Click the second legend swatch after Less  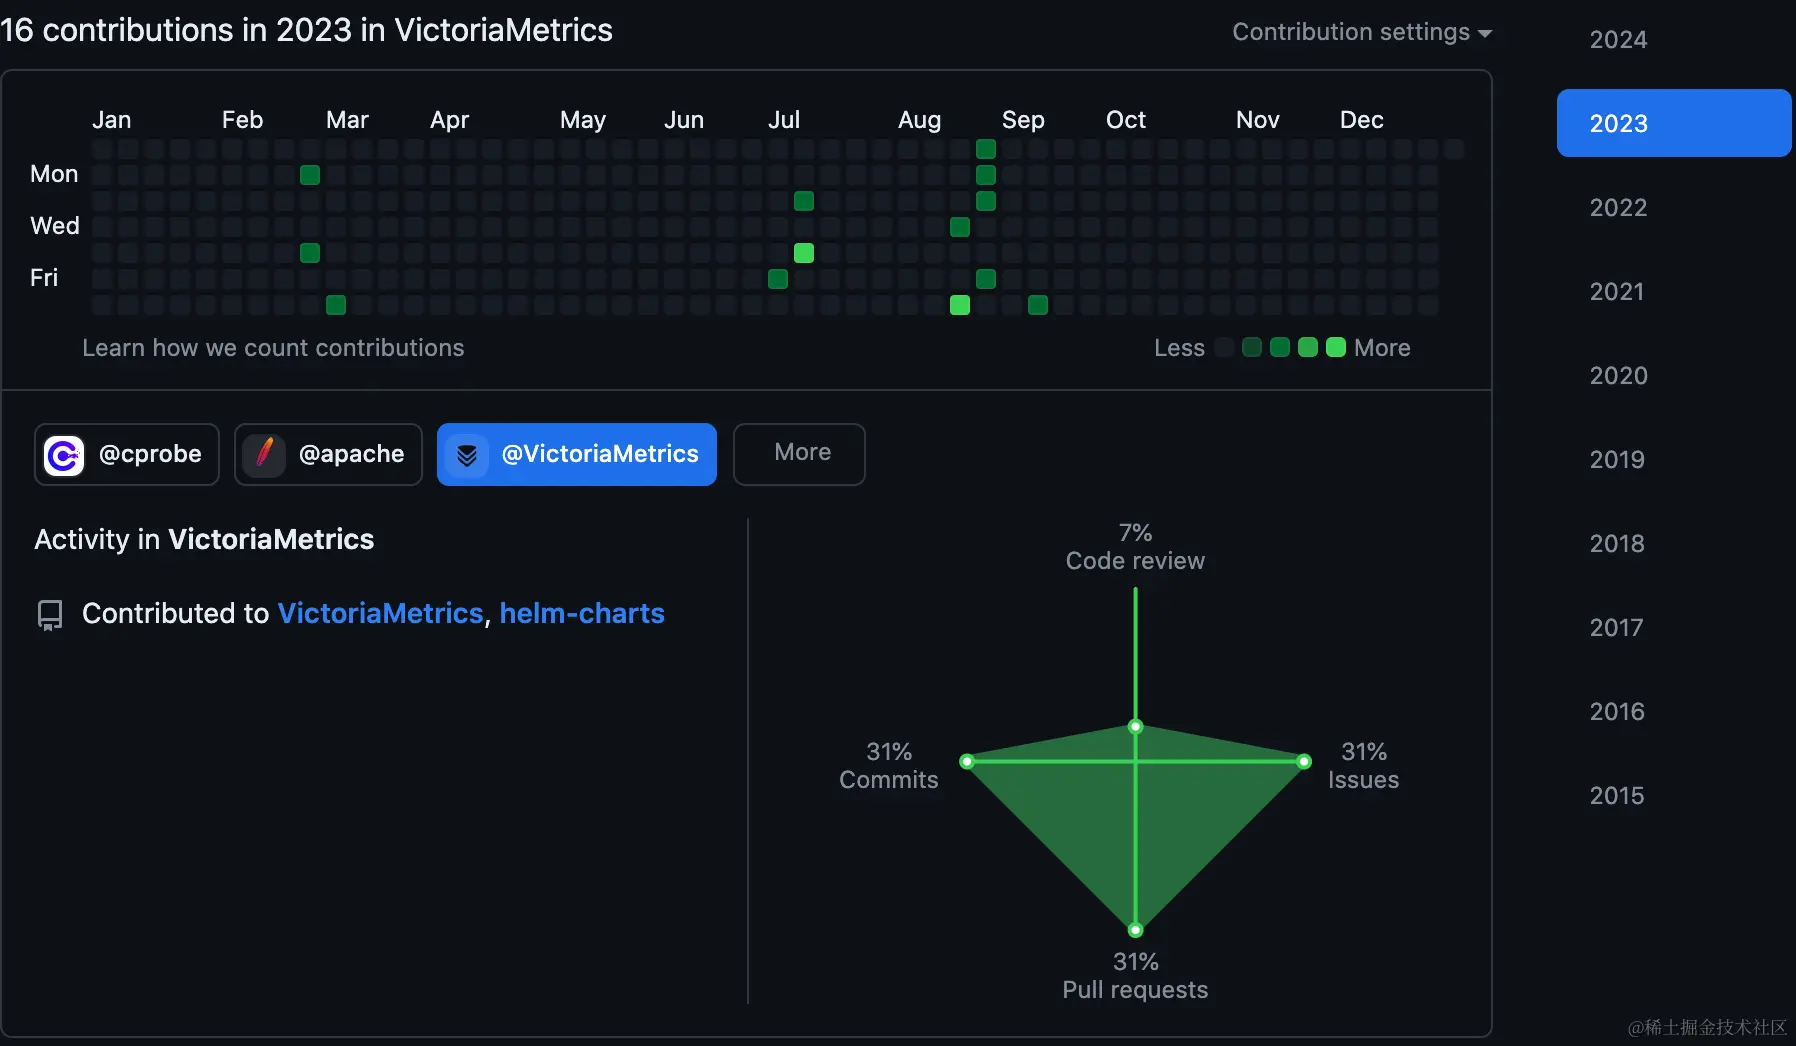(1252, 347)
